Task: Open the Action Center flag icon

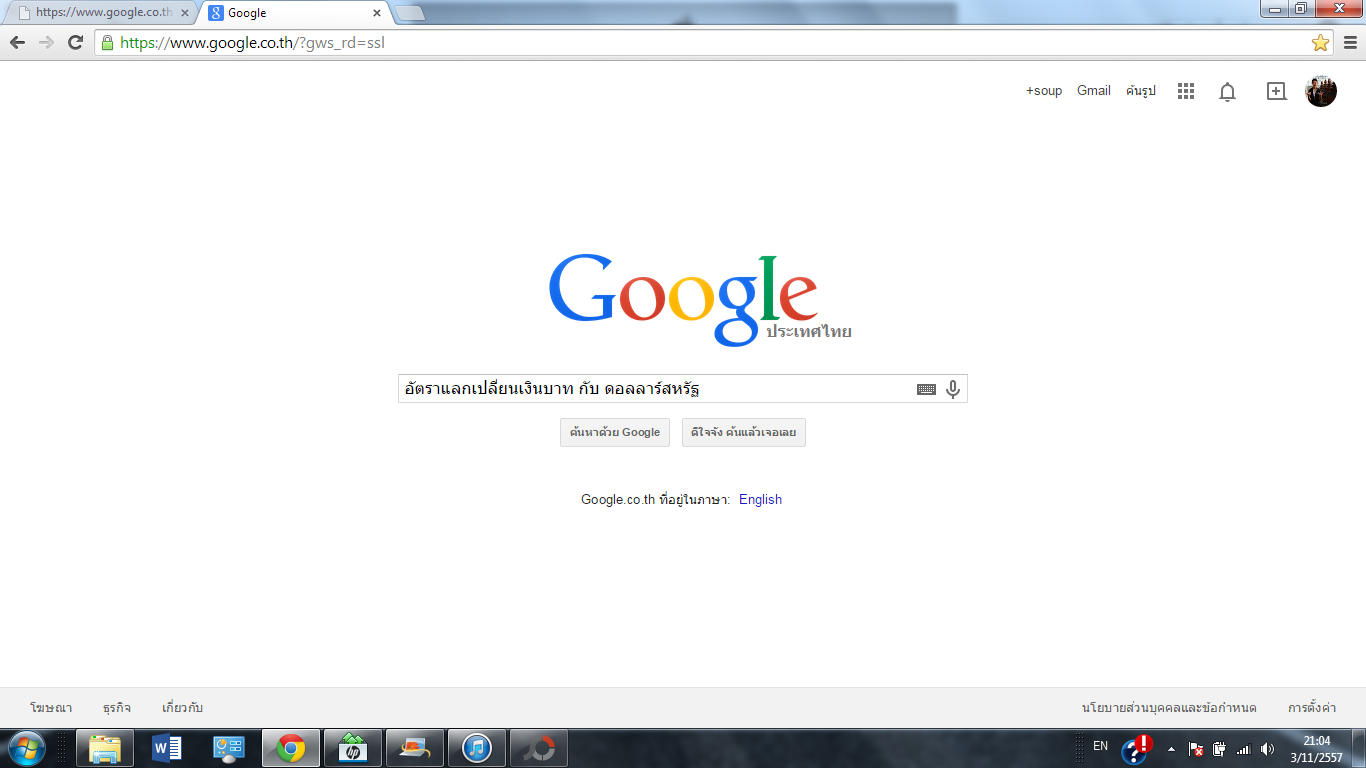Action: (1196, 748)
